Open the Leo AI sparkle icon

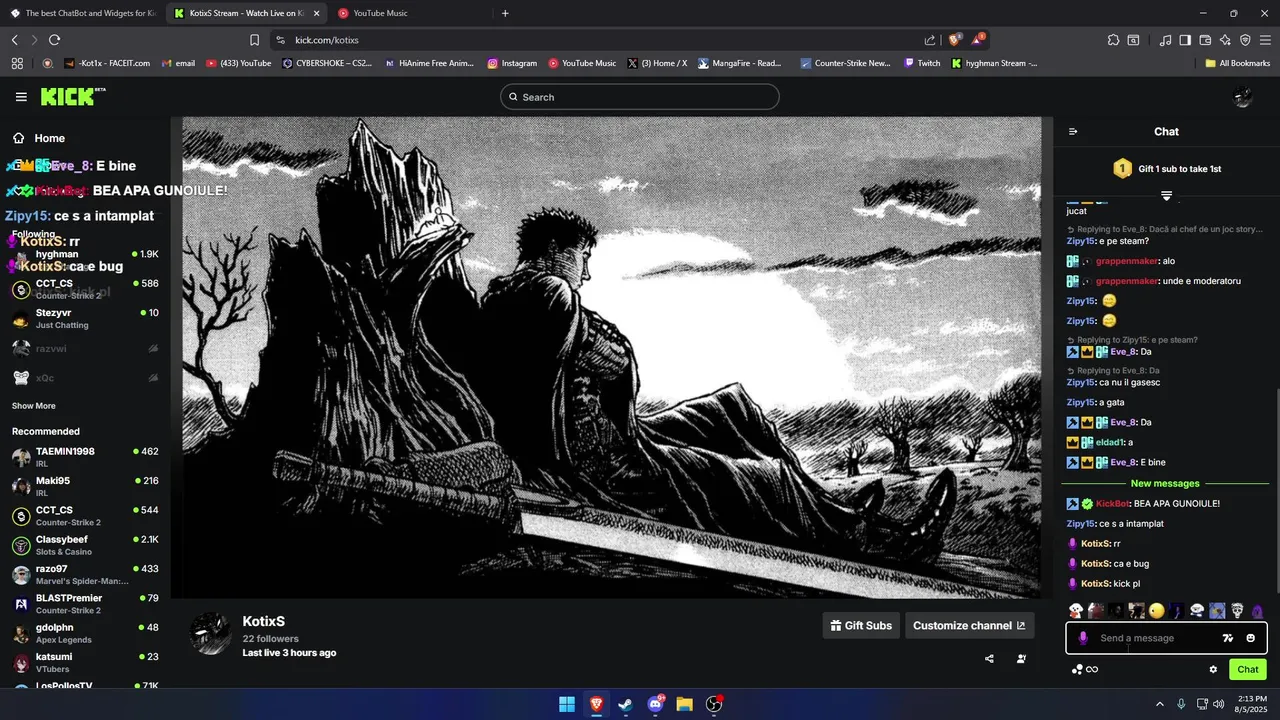(1225, 40)
